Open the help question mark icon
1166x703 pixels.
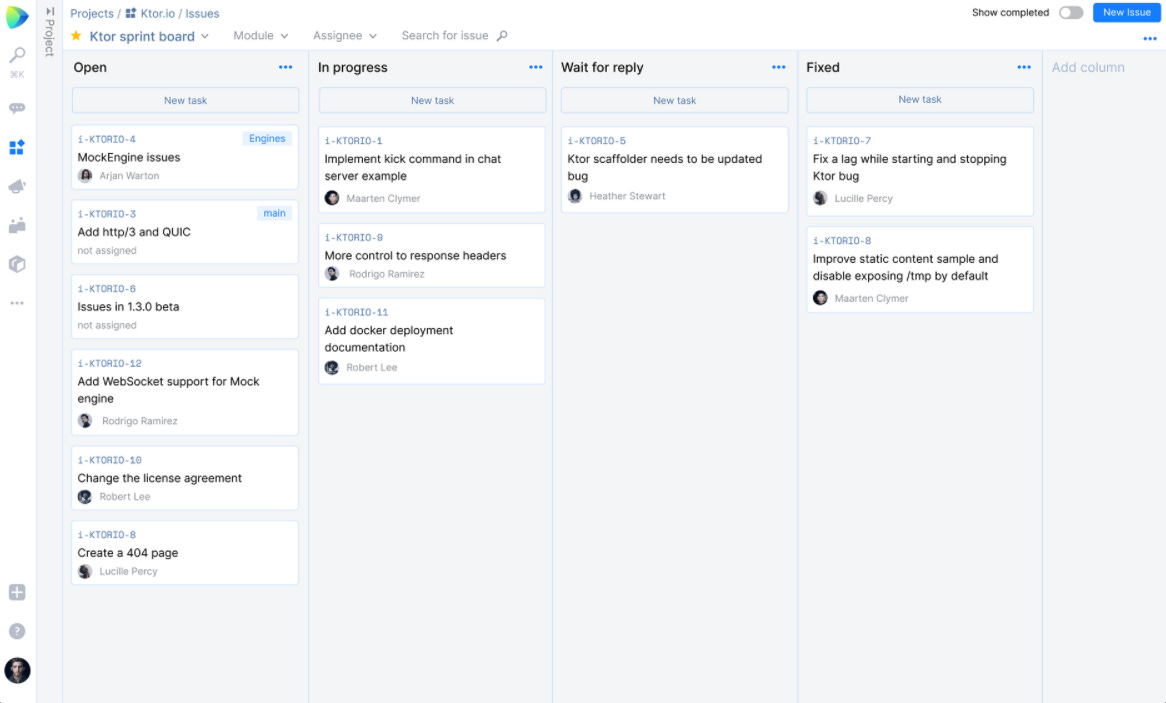(17, 631)
